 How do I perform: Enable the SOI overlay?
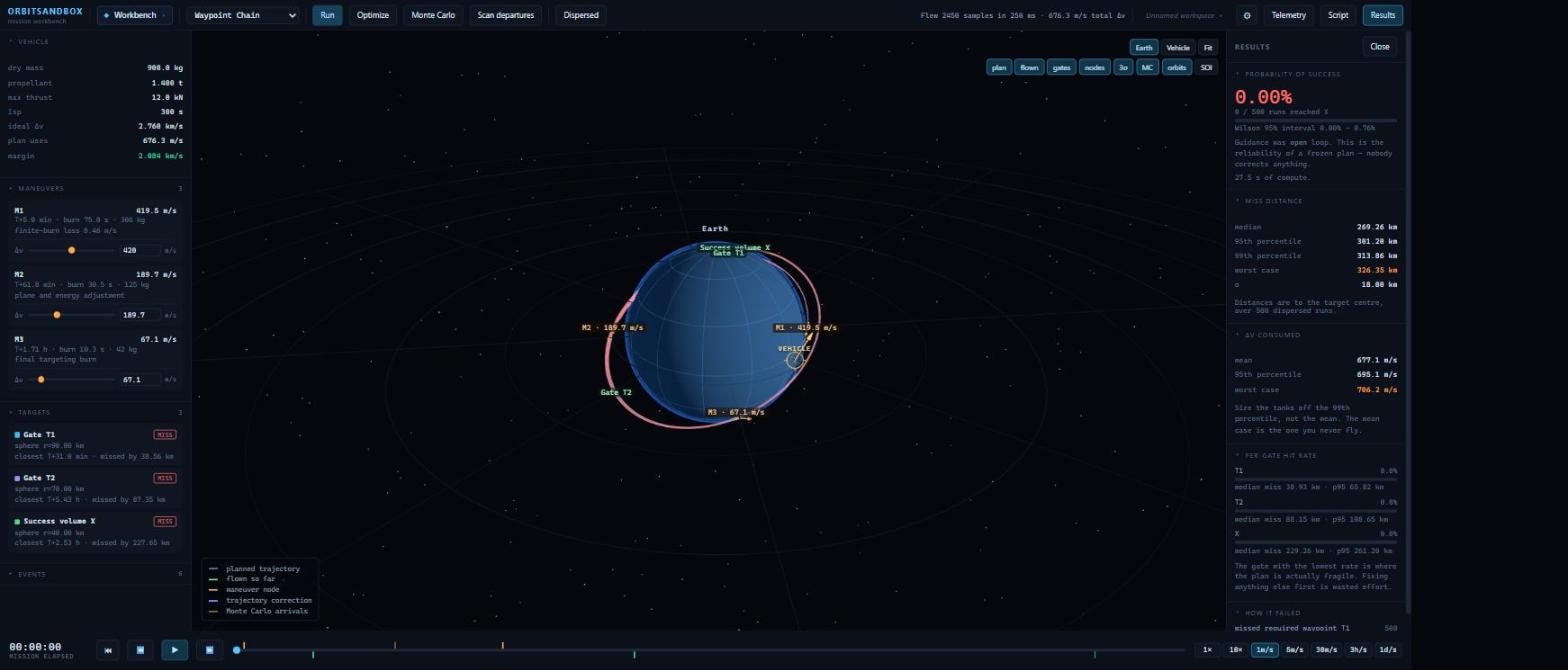pyautogui.click(x=1206, y=67)
